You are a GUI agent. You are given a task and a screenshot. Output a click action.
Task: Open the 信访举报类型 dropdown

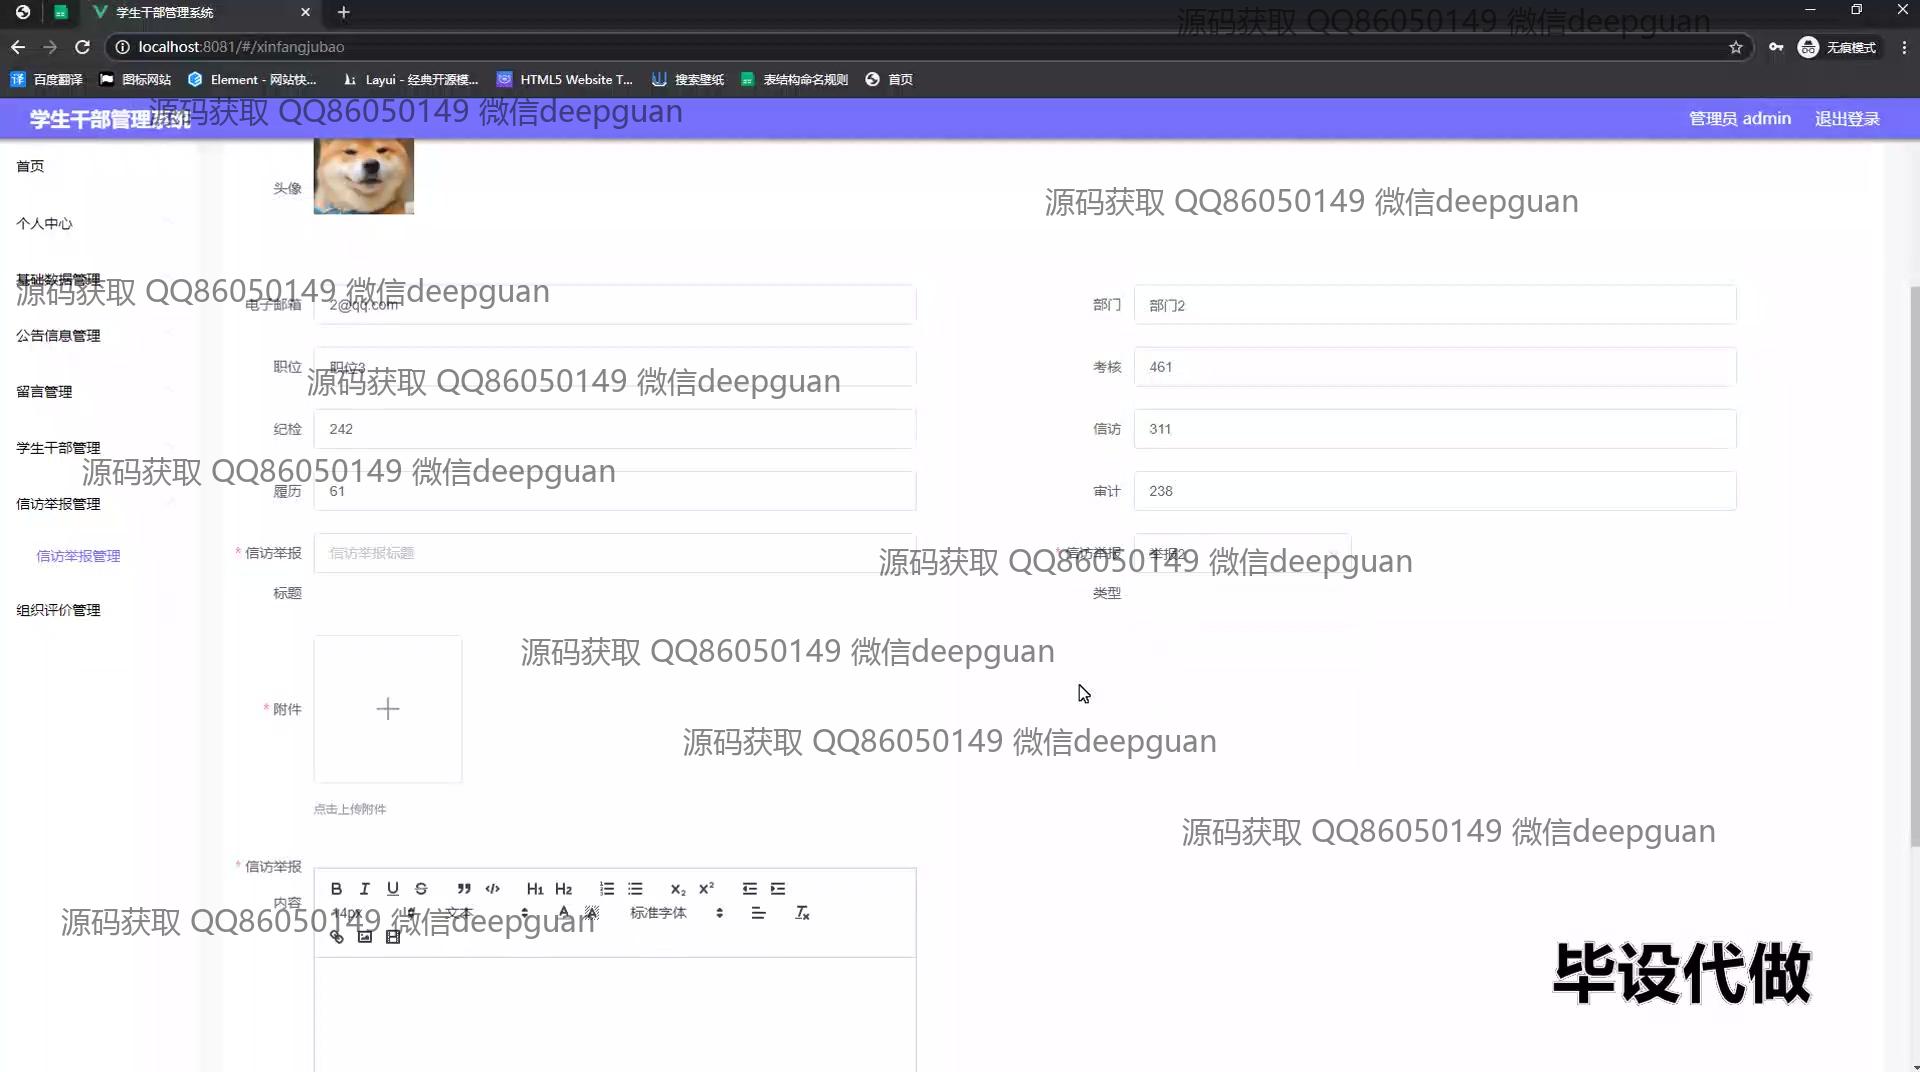pos(1242,553)
